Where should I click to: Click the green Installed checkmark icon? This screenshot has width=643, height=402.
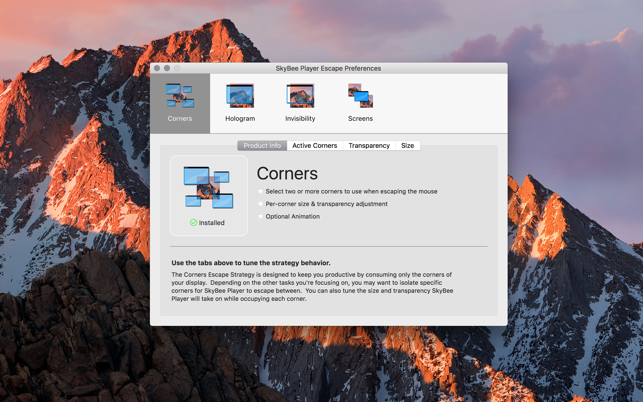pos(193,223)
